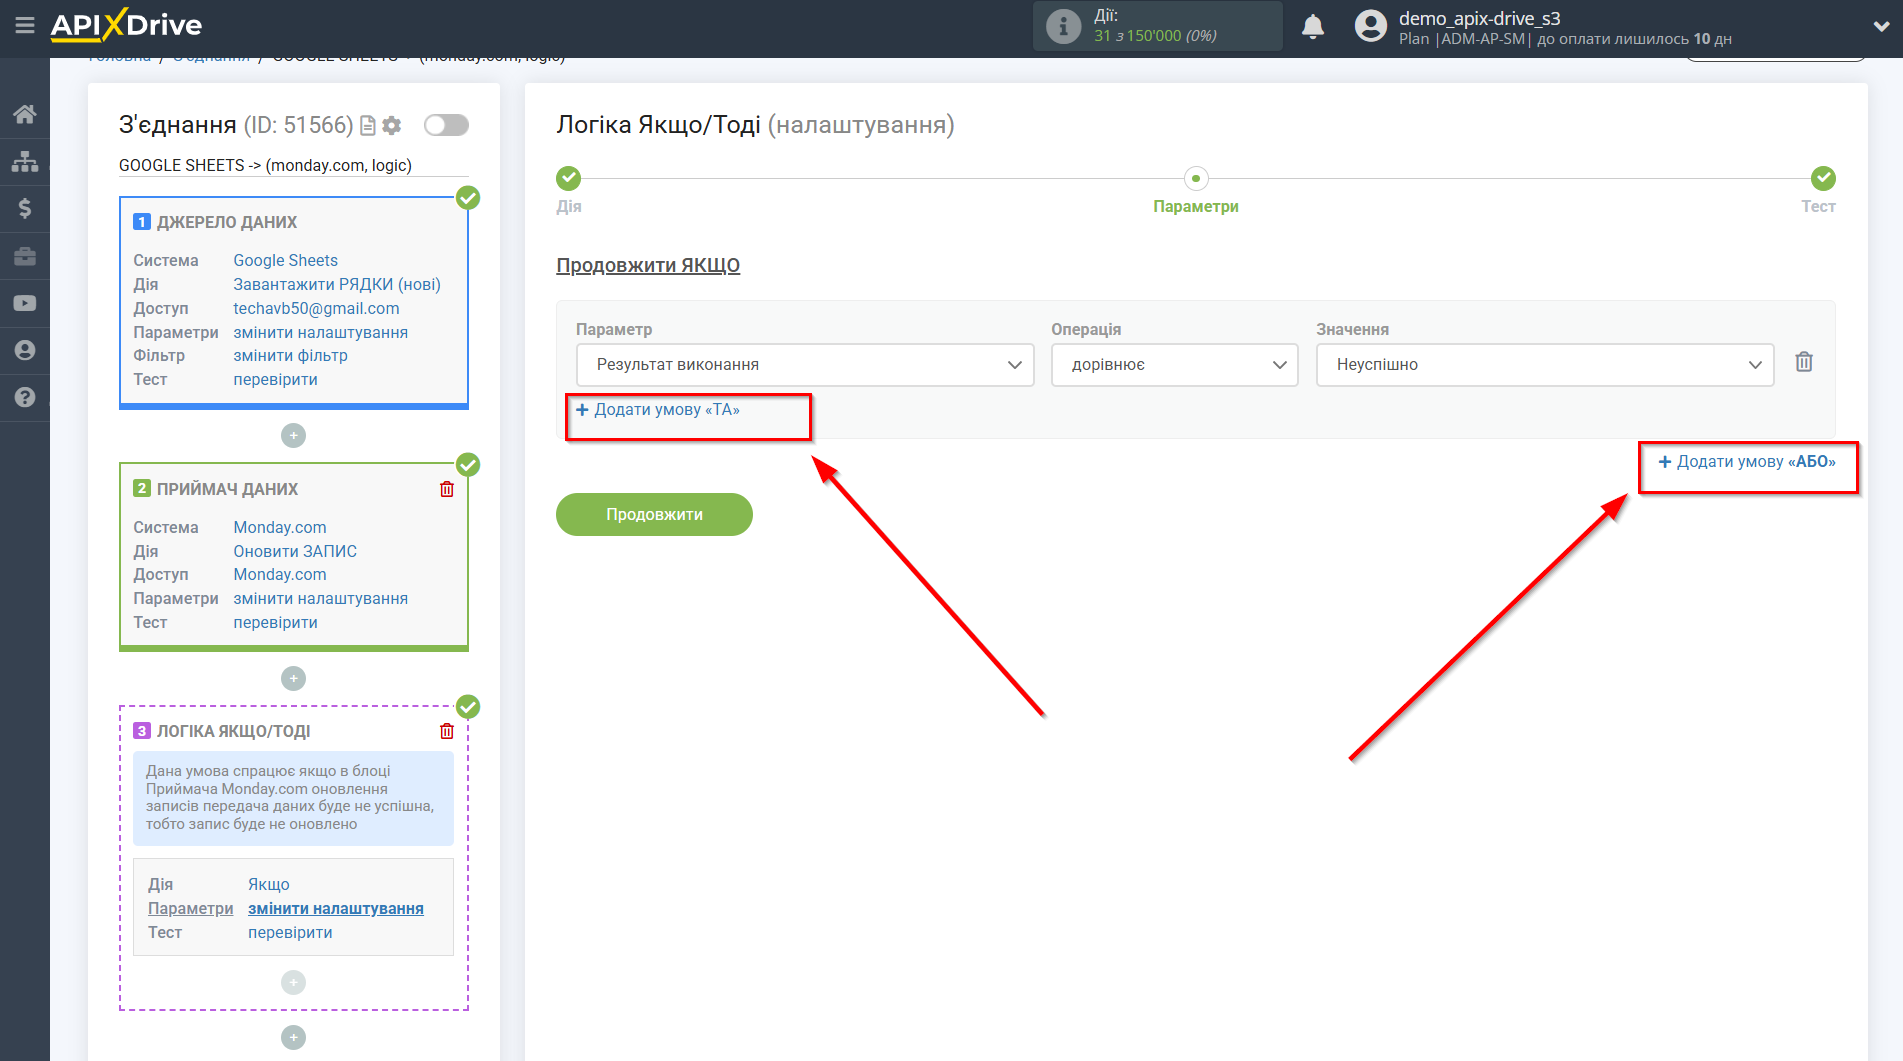Click the green Продовжити button
This screenshot has width=1903, height=1061.
[654, 514]
